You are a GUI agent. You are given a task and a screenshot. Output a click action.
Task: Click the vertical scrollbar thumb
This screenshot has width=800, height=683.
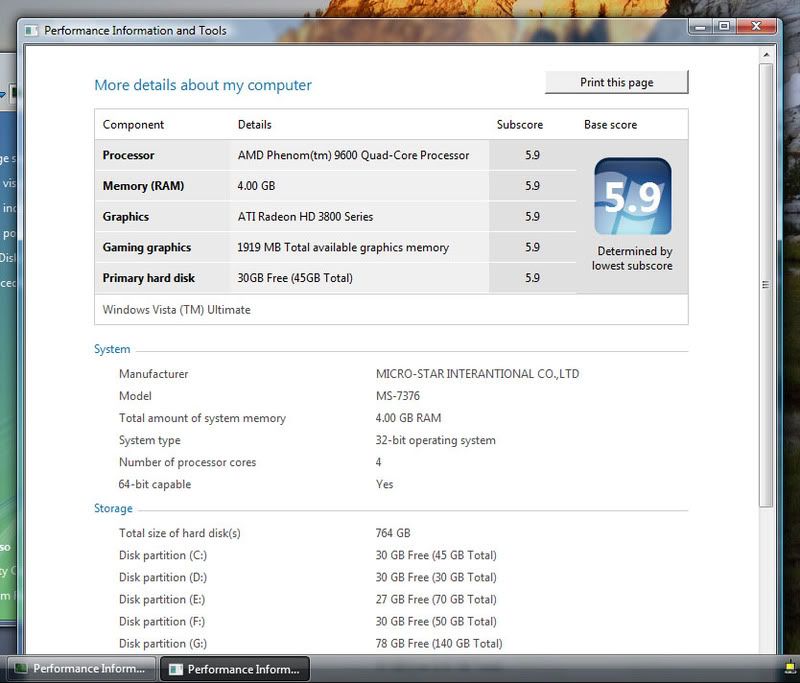point(766,285)
